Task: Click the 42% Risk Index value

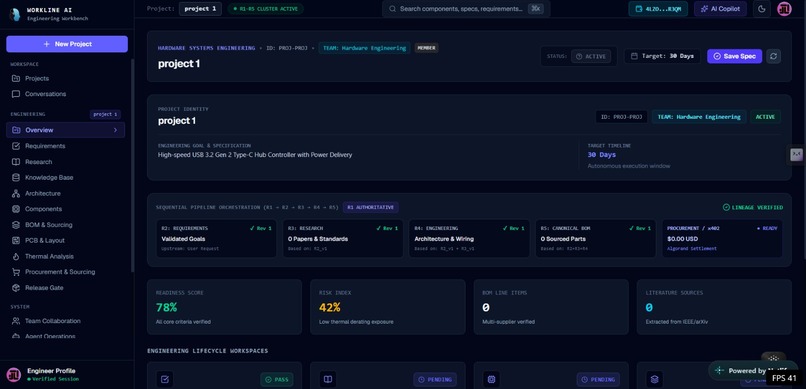Action: 329,307
